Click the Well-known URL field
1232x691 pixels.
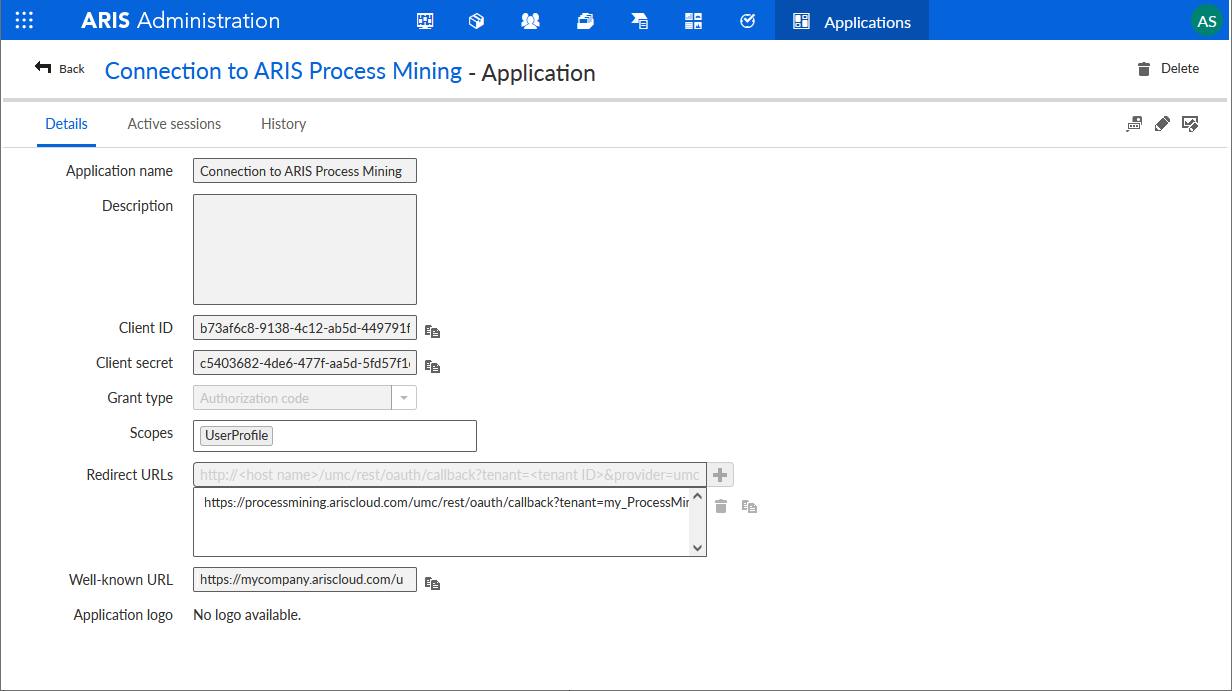tap(305, 580)
